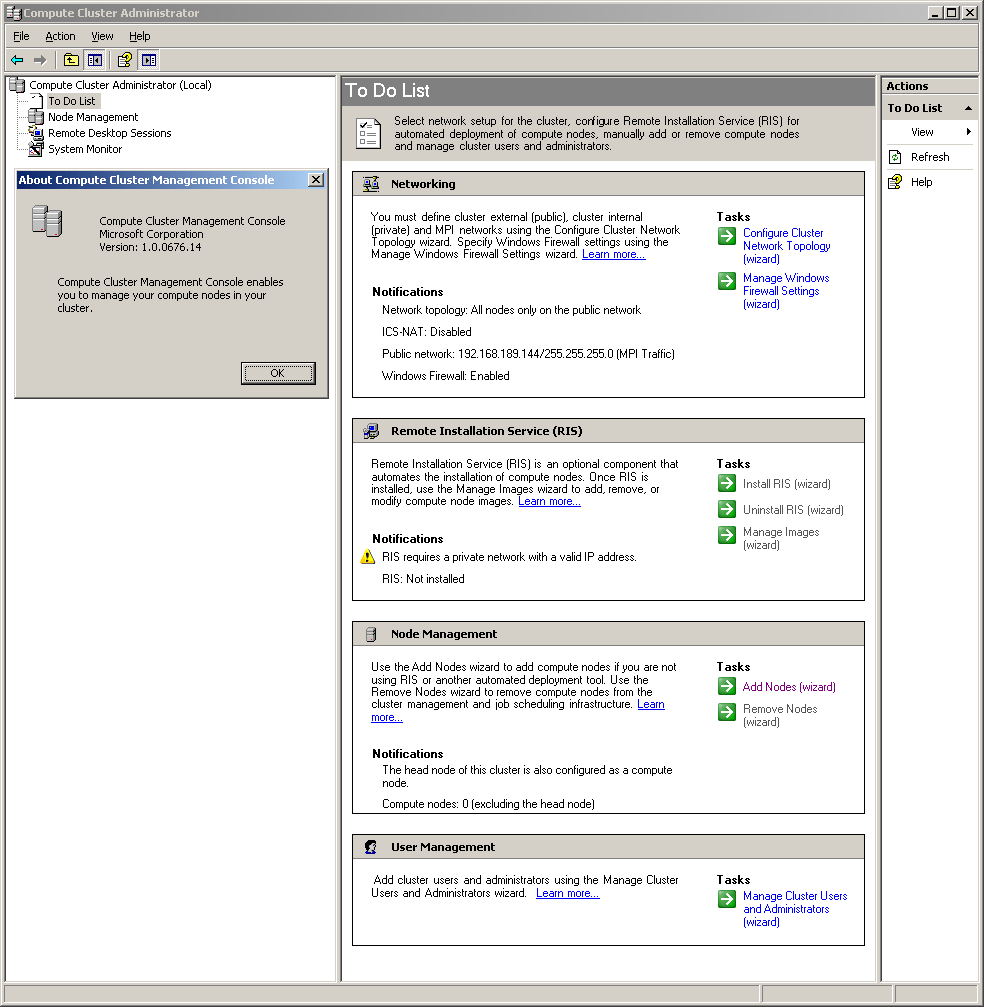Click 'Windows Firewall: Enabled' notification text
984x1007 pixels.
(446, 376)
